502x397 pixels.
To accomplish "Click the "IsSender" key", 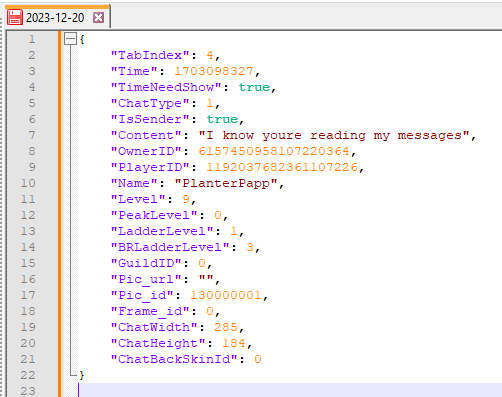I will point(150,119).
